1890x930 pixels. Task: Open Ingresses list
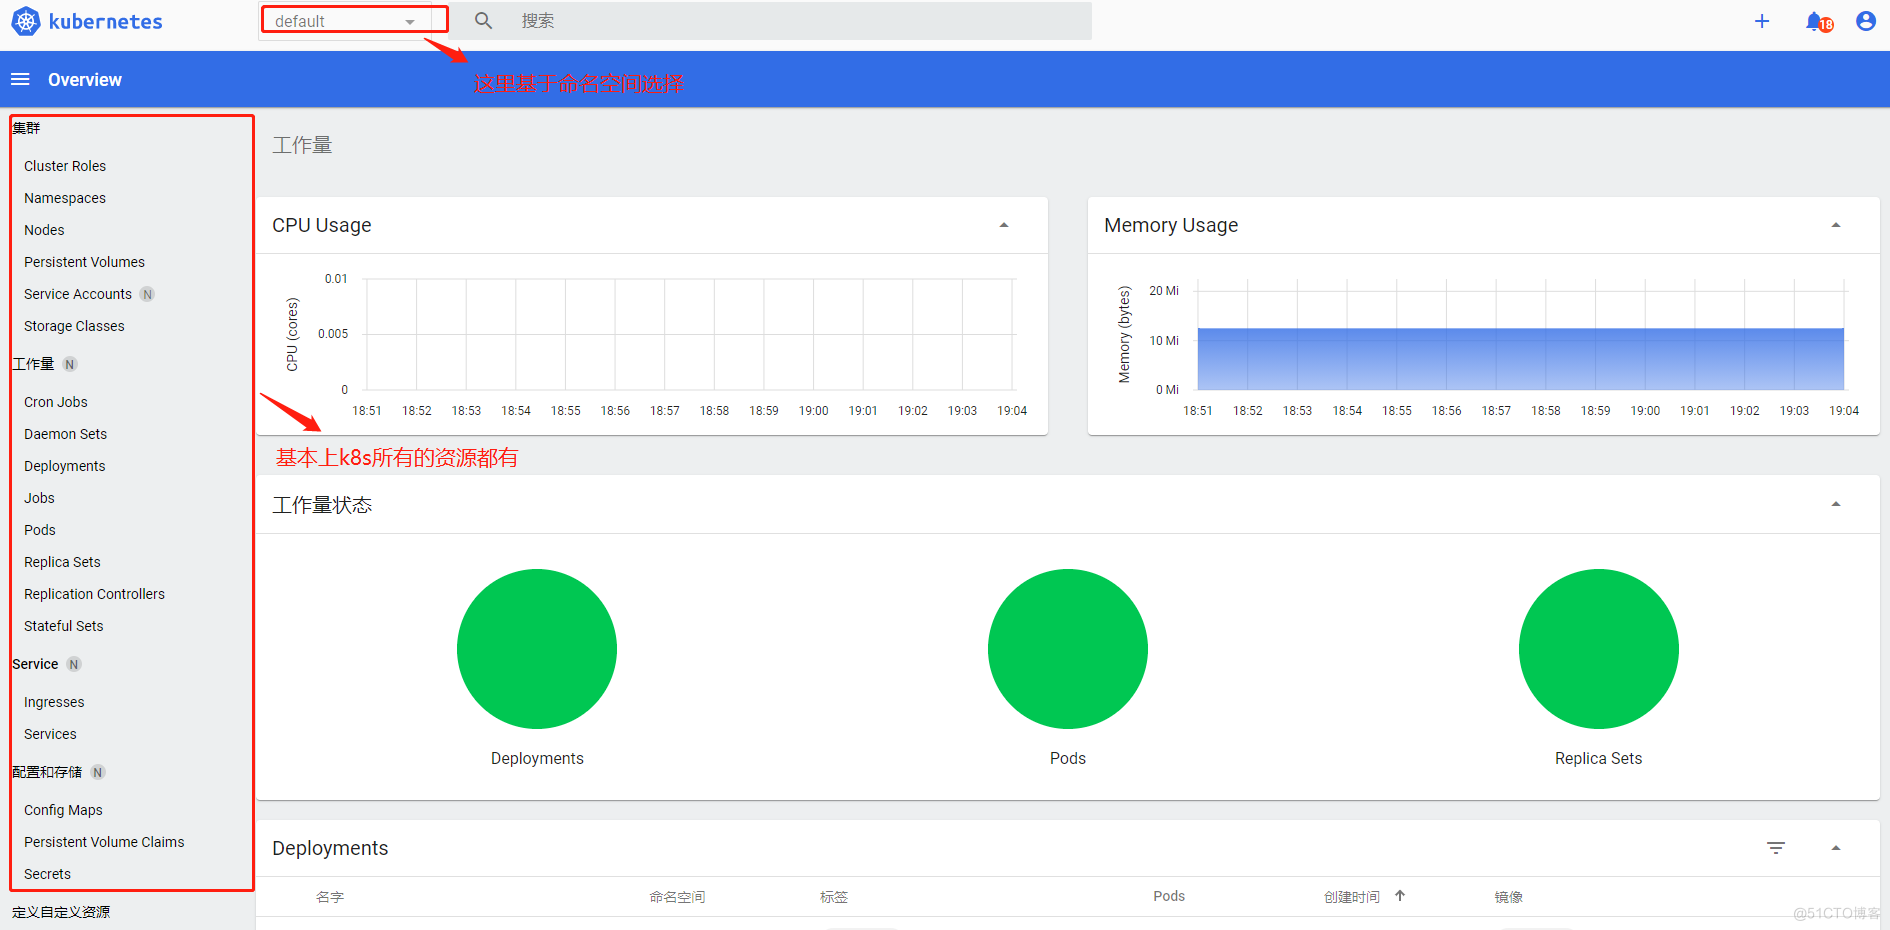coord(54,702)
